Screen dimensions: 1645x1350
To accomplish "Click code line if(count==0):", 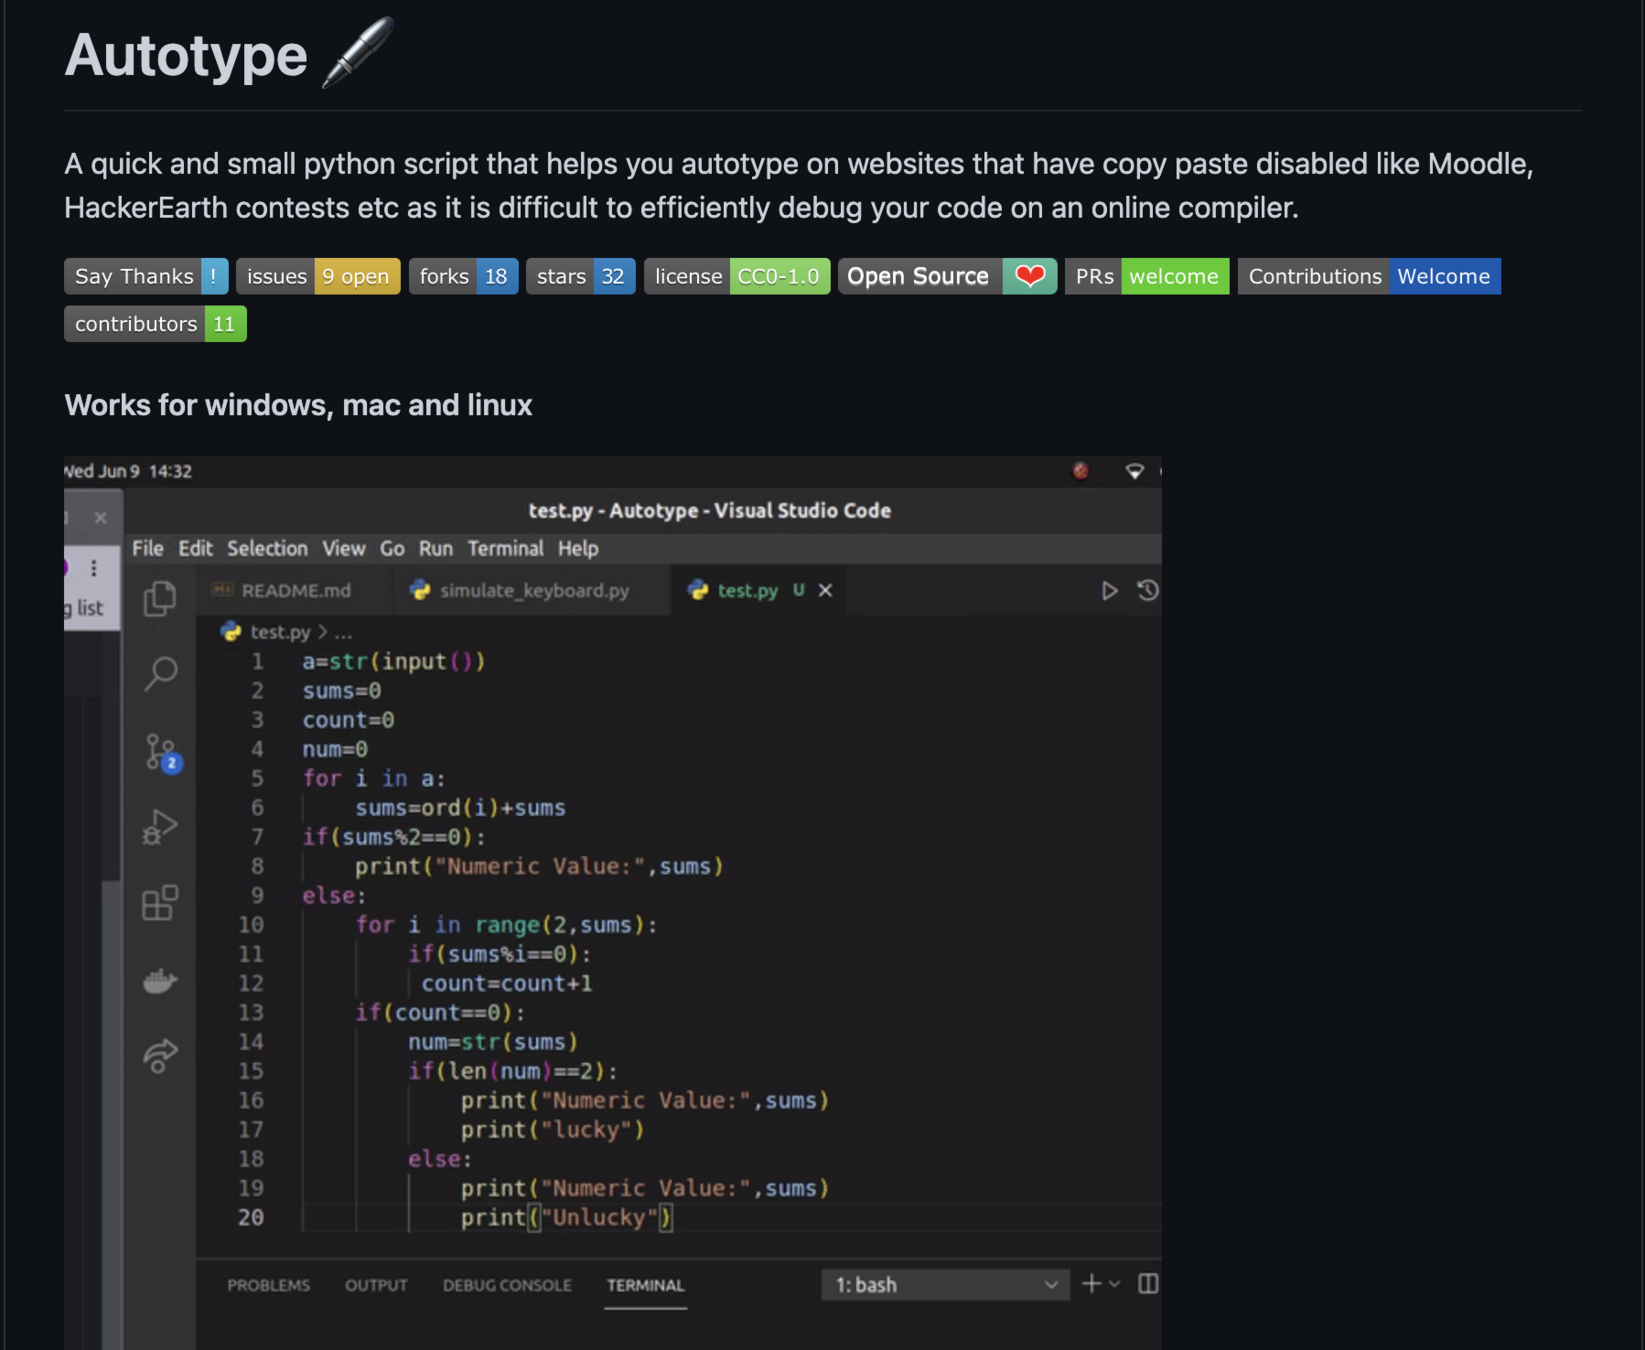I will tap(440, 1013).
